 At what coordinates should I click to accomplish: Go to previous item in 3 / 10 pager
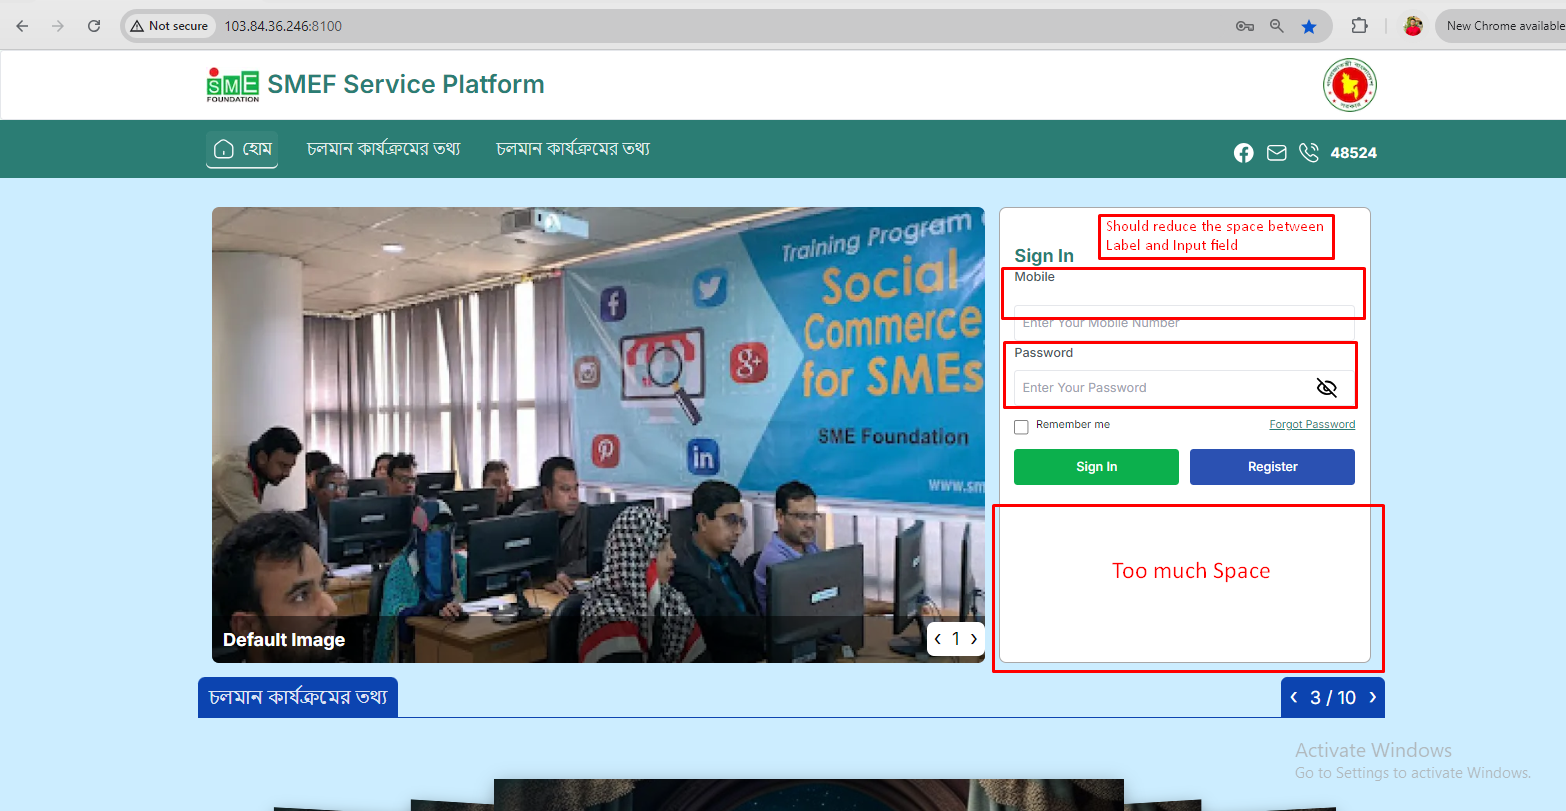pos(1294,697)
